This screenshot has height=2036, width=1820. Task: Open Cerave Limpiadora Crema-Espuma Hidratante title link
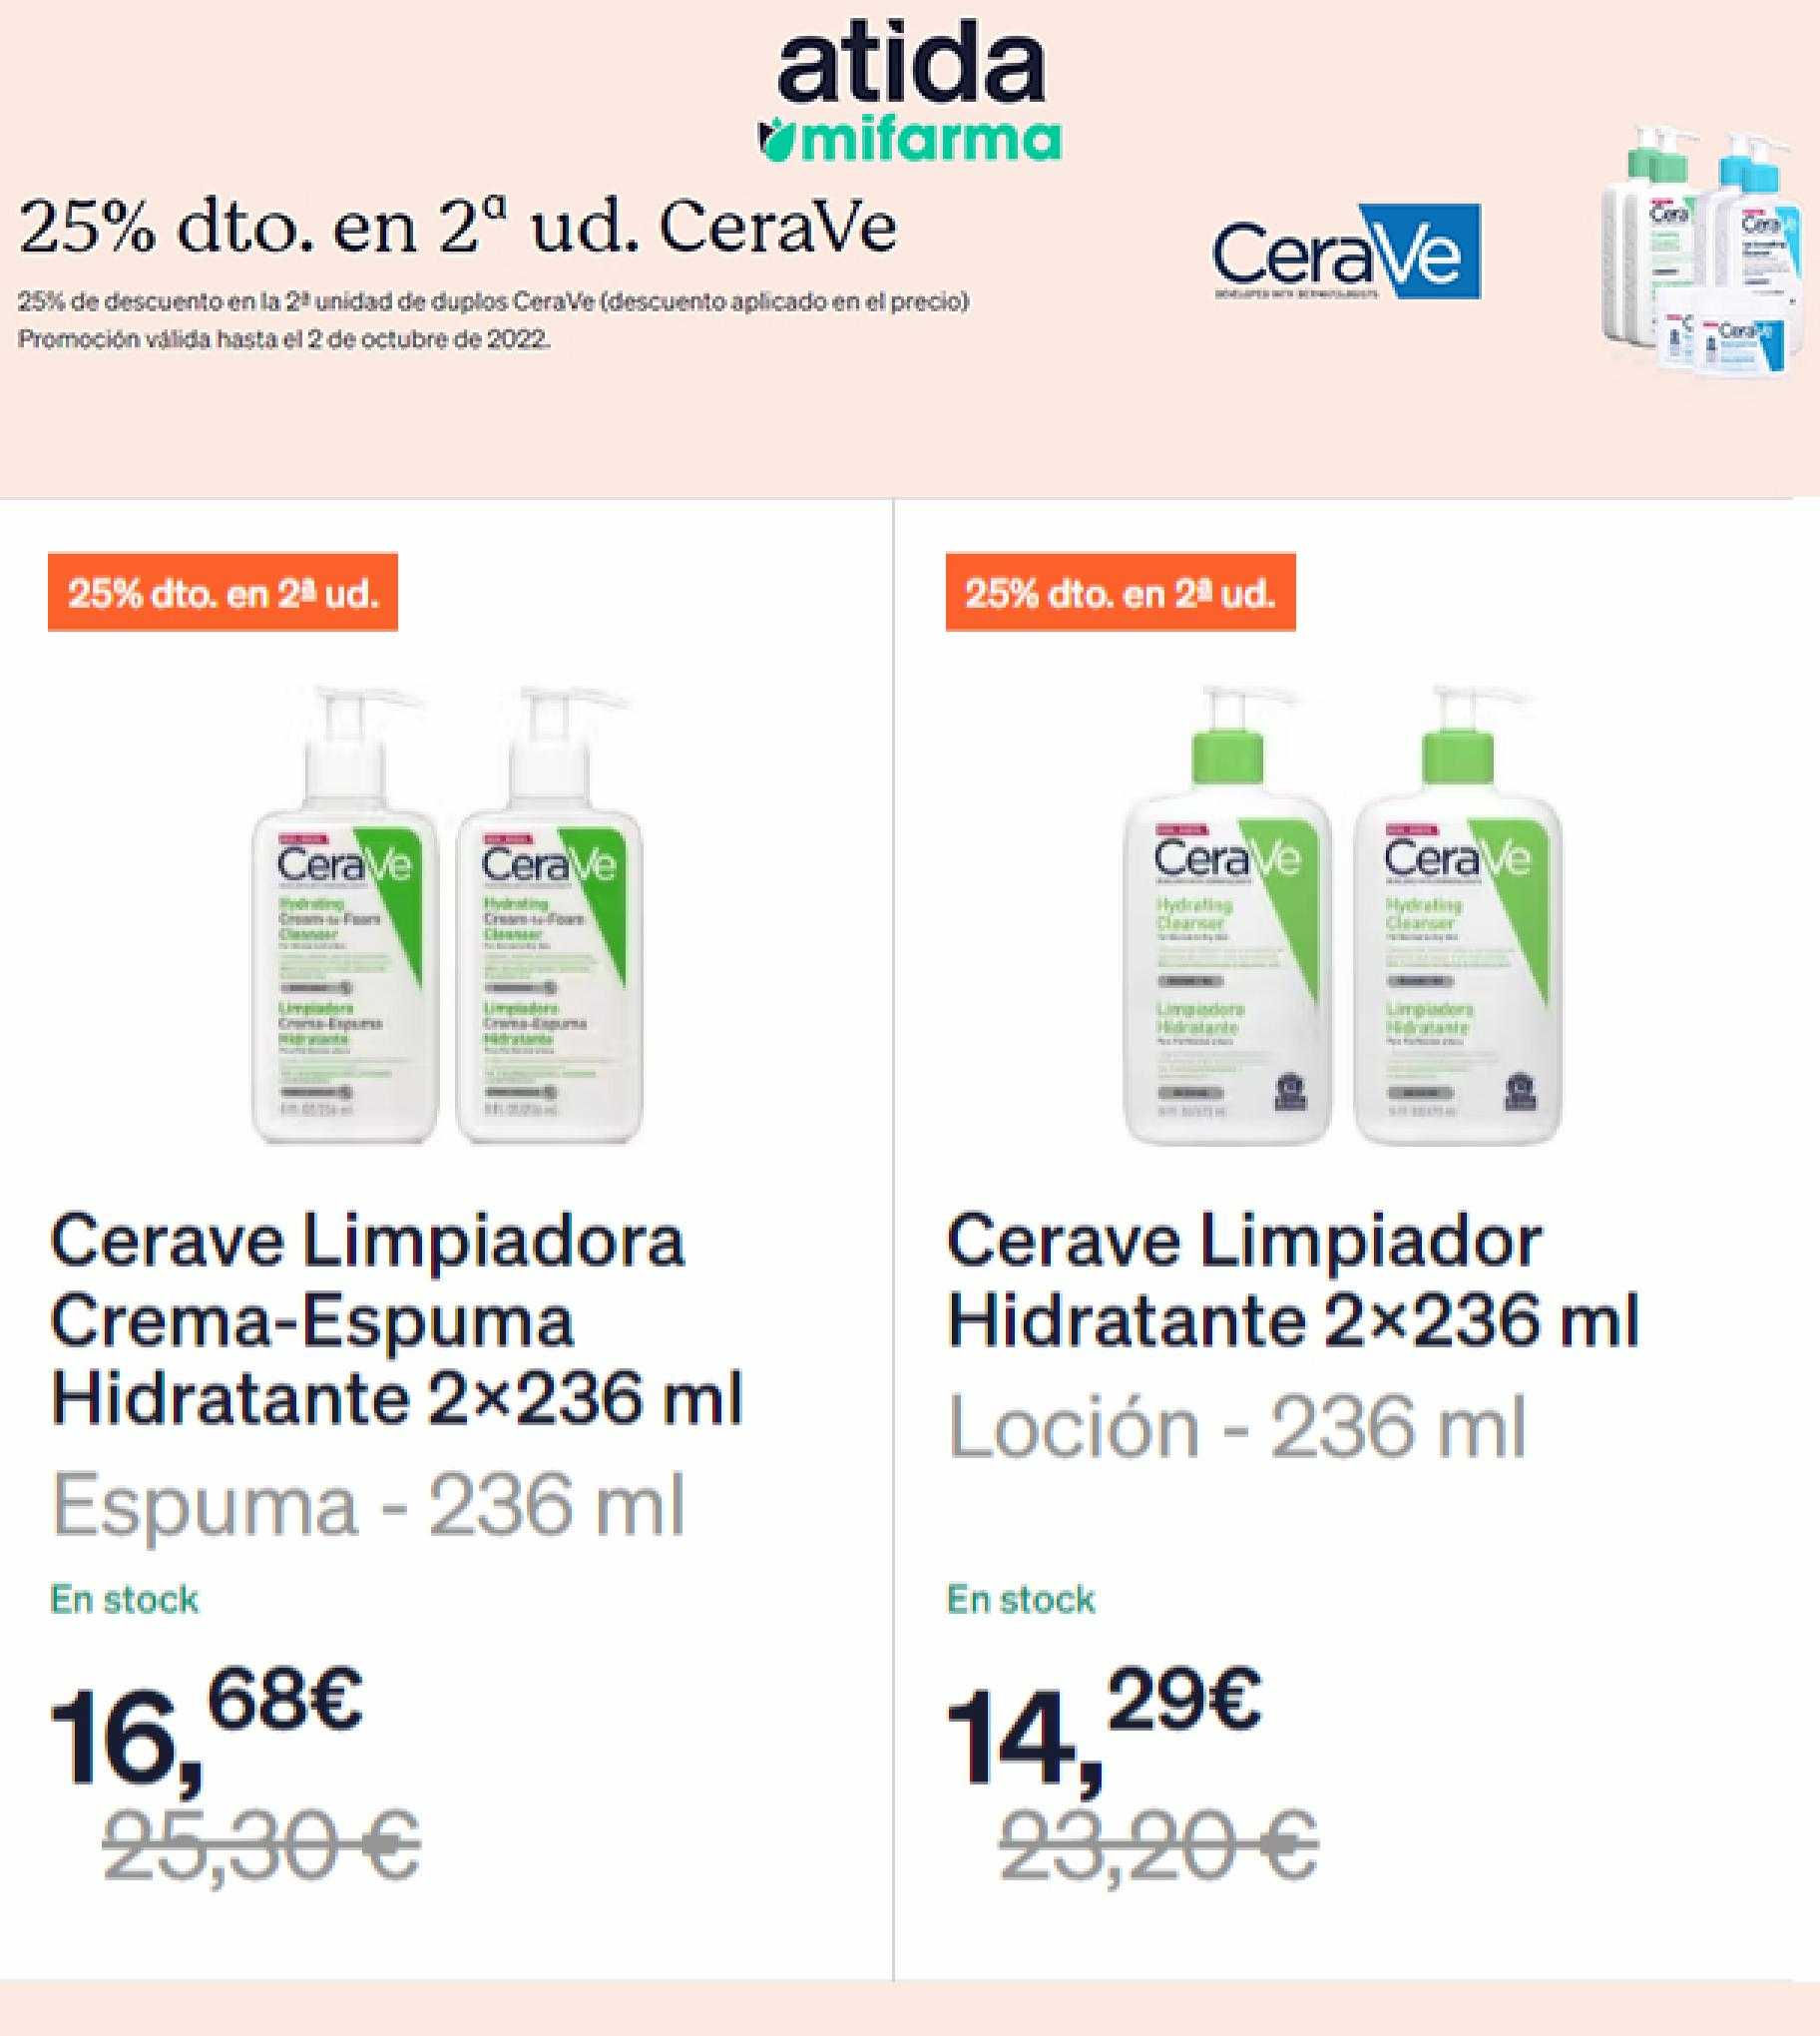point(397,1320)
